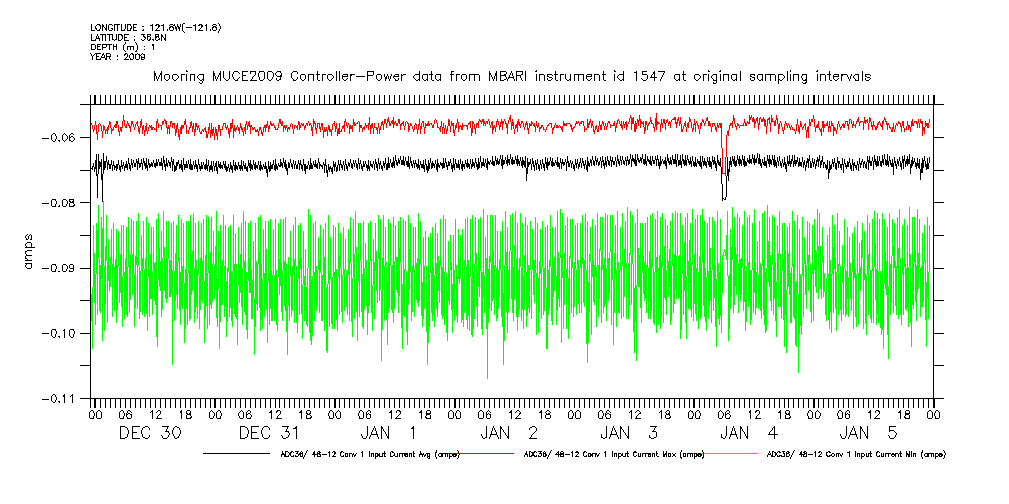
Task: Click the LONGITUDE metadata line
Action: coord(142,27)
